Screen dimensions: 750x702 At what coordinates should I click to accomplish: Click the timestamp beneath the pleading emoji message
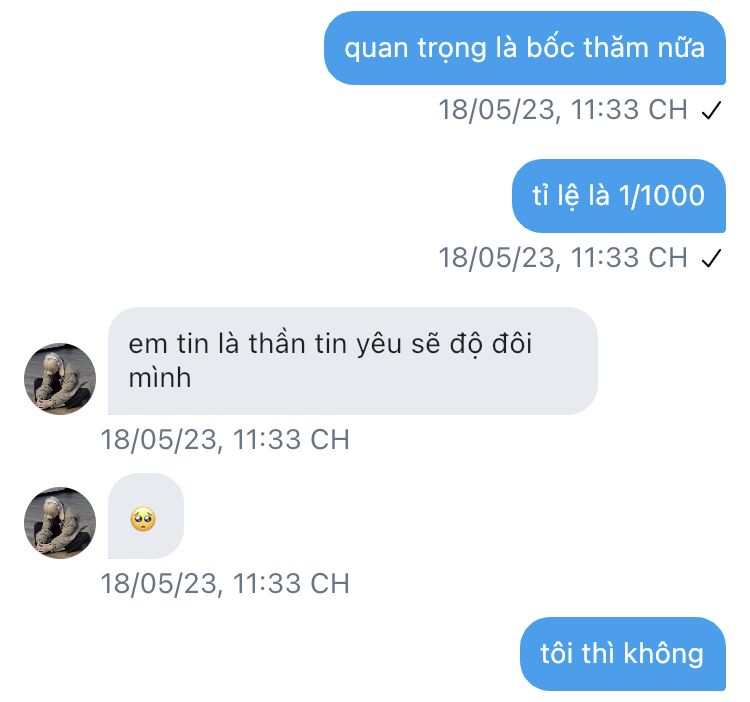(x=225, y=584)
